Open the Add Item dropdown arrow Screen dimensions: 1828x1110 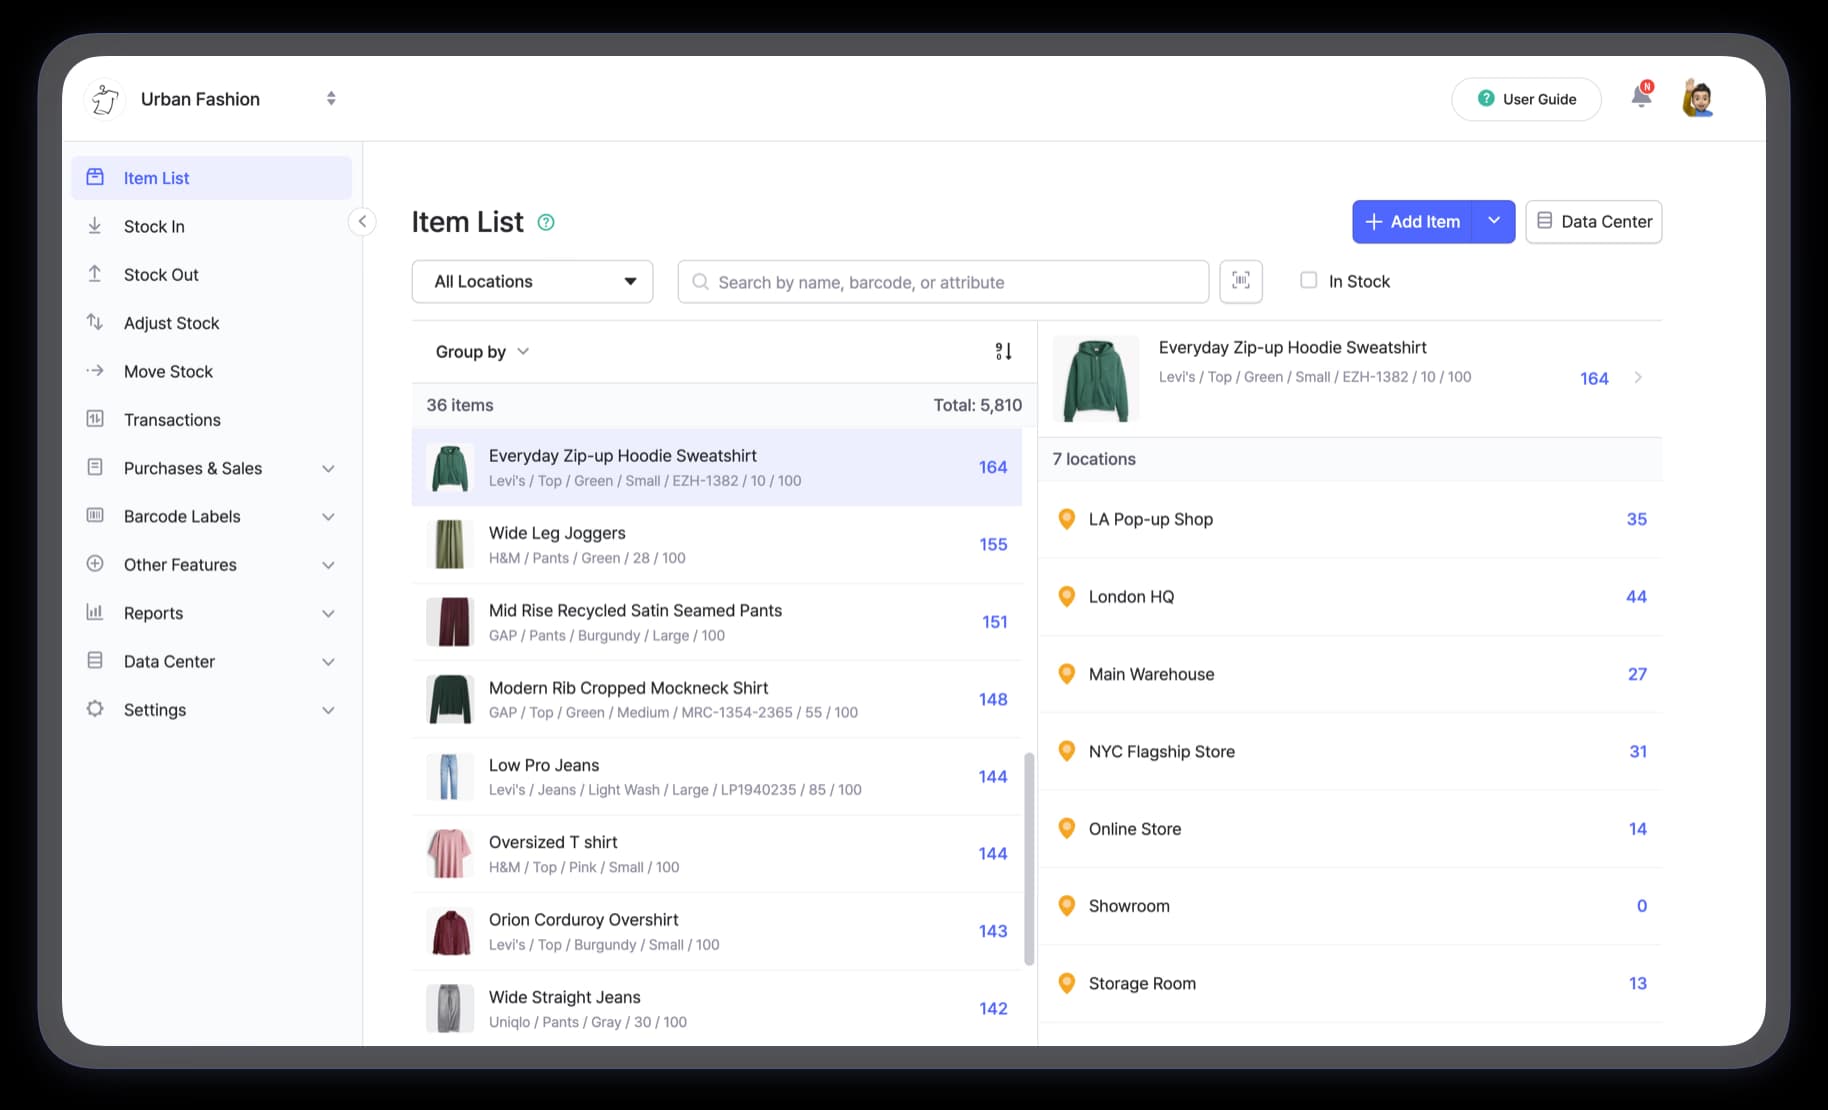pyautogui.click(x=1494, y=222)
